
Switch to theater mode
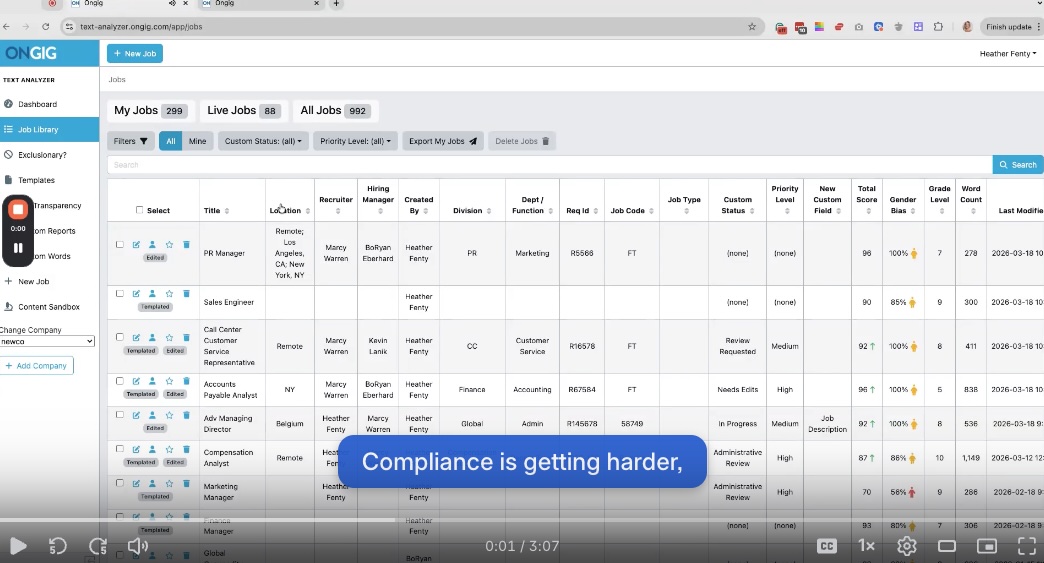pyautogui.click(x=947, y=546)
